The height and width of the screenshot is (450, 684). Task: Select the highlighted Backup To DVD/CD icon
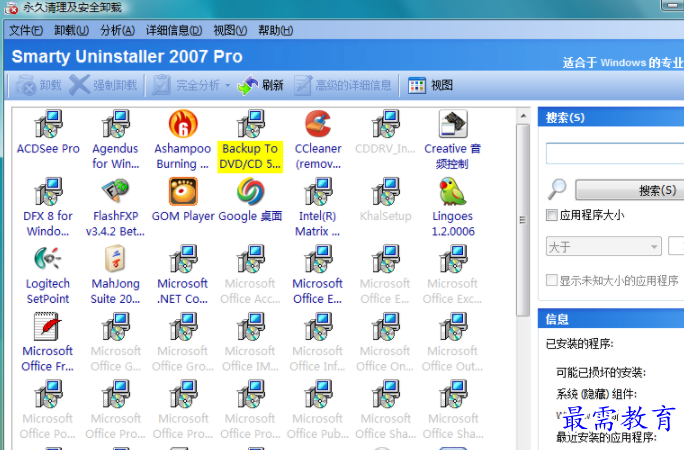pos(250,124)
